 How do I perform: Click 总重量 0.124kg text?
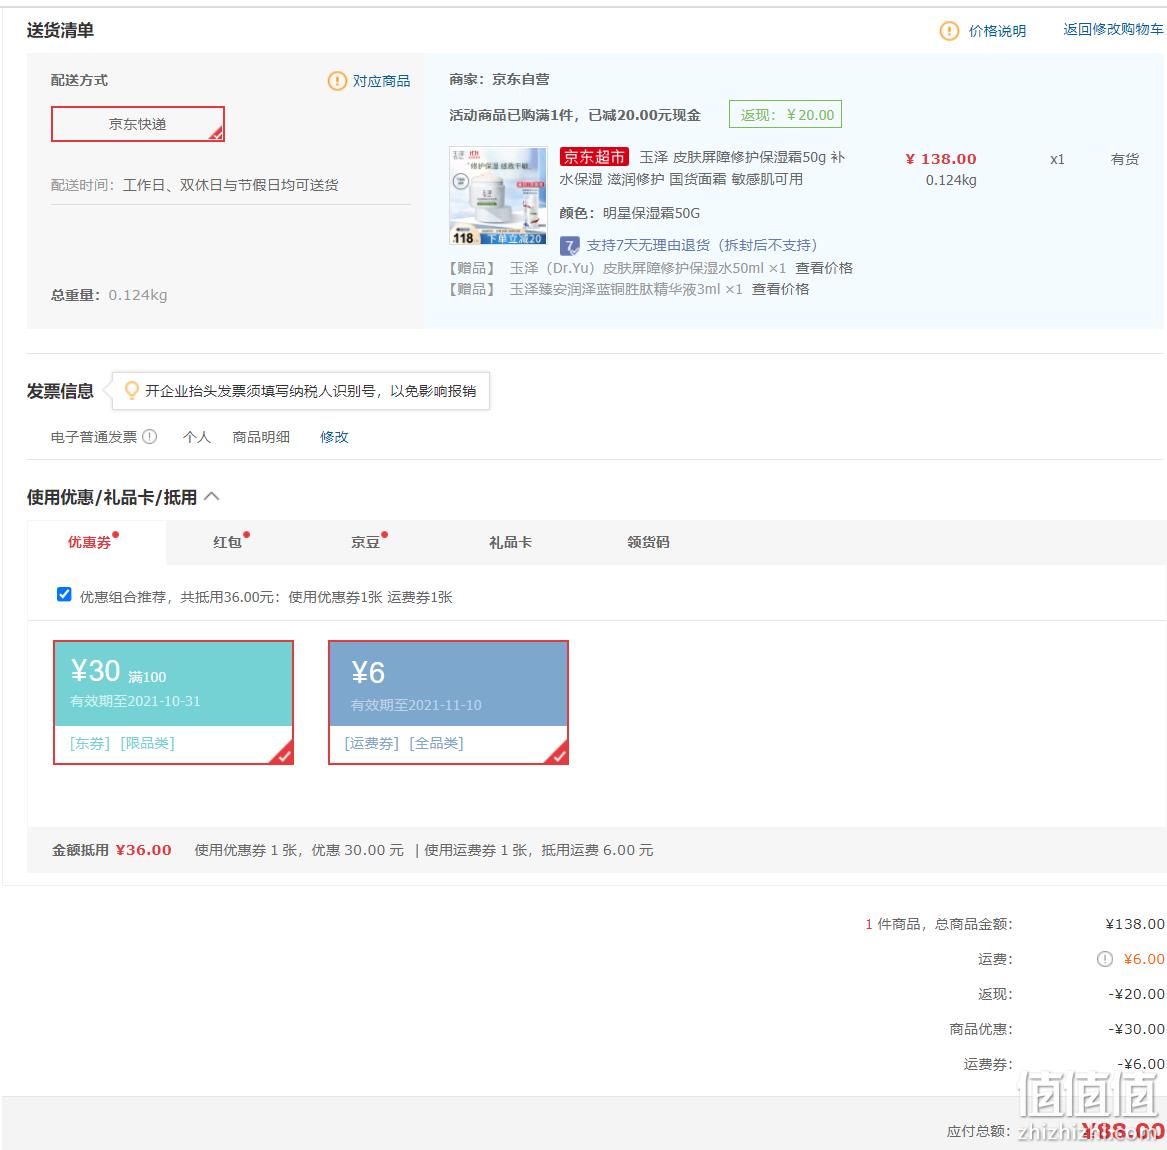click(x=109, y=295)
